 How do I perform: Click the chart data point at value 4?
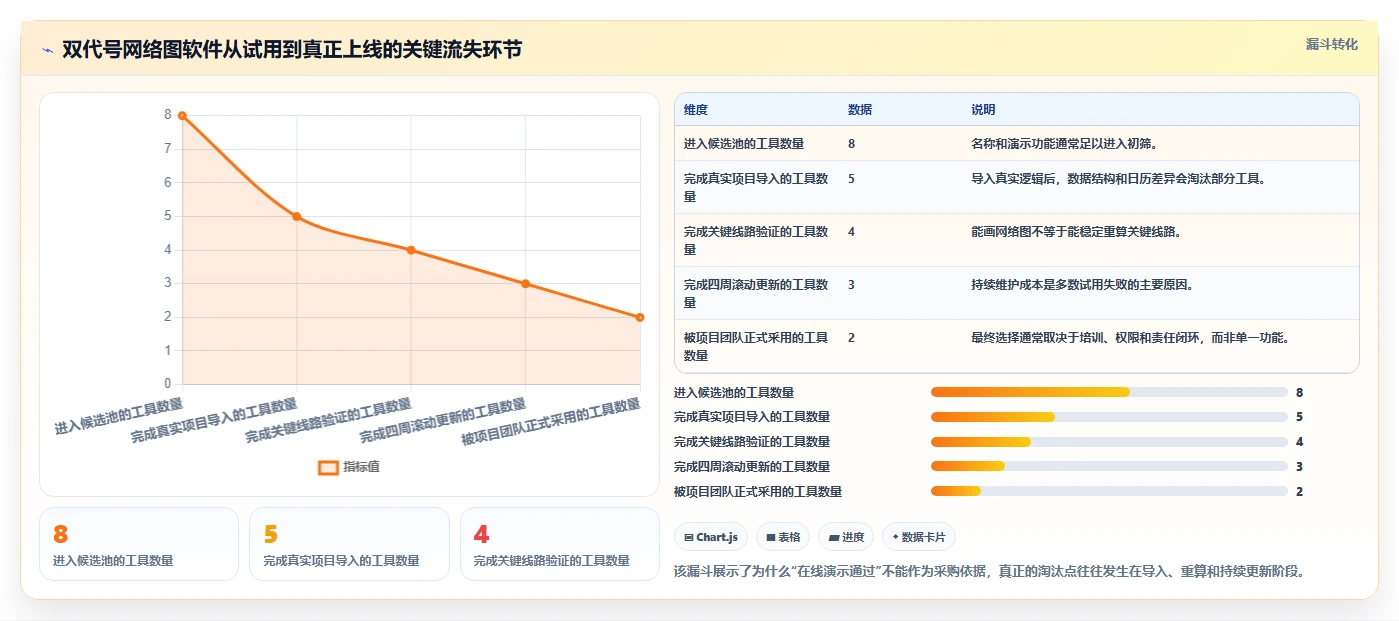pos(411,250)
